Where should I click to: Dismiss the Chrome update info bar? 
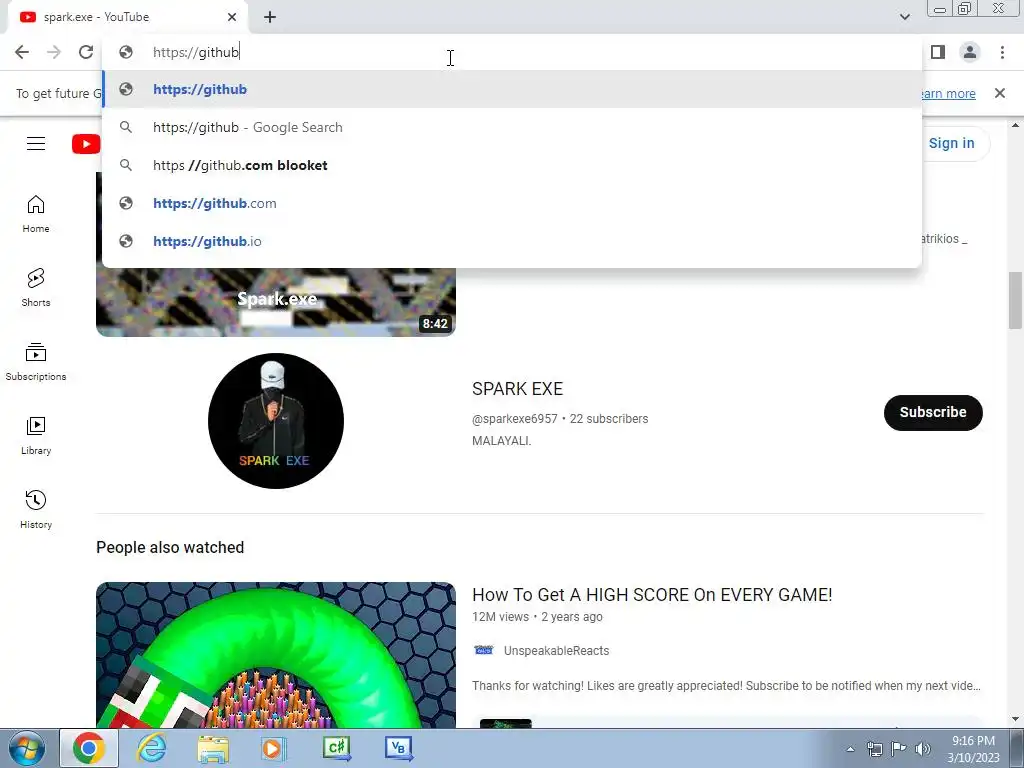[999, 93]
